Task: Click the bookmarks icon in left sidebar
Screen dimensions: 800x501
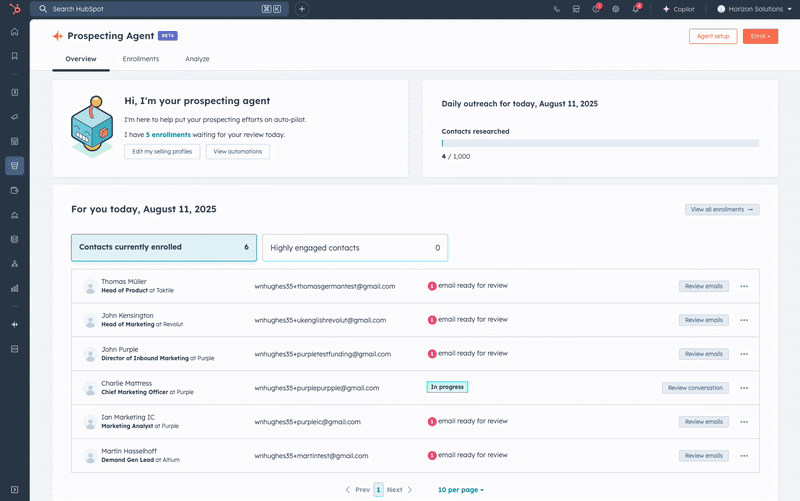Action: [14, 56]
